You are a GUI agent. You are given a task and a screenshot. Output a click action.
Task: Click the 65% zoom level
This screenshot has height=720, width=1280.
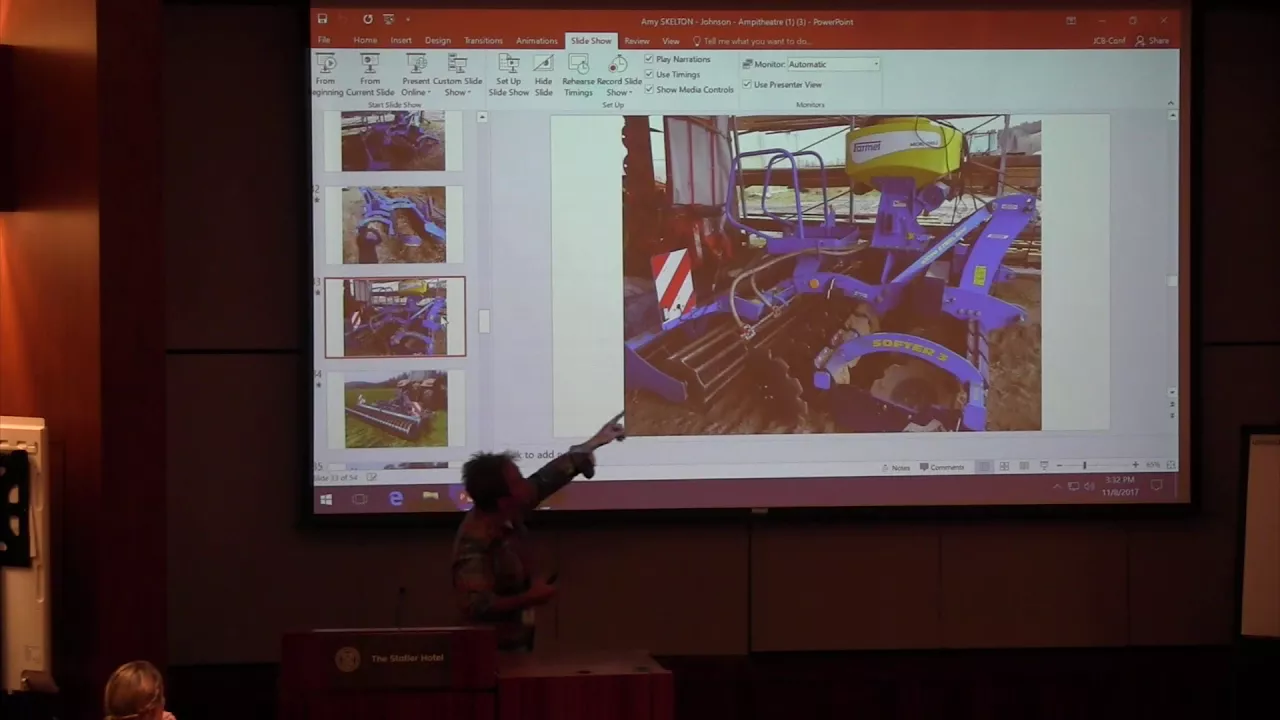point(1152,465)
